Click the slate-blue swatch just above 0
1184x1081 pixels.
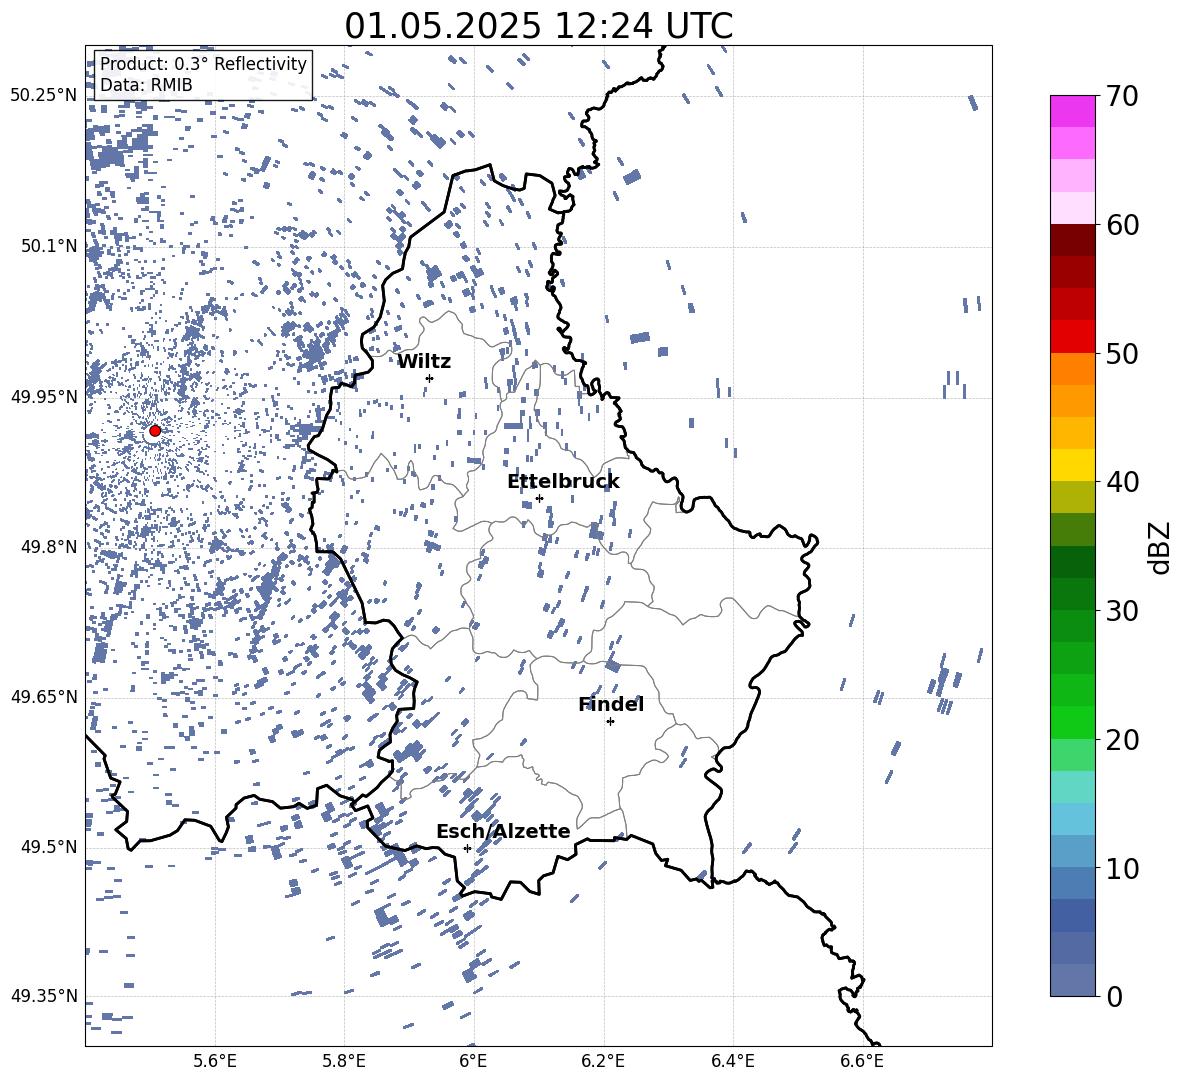[1073, 980]
